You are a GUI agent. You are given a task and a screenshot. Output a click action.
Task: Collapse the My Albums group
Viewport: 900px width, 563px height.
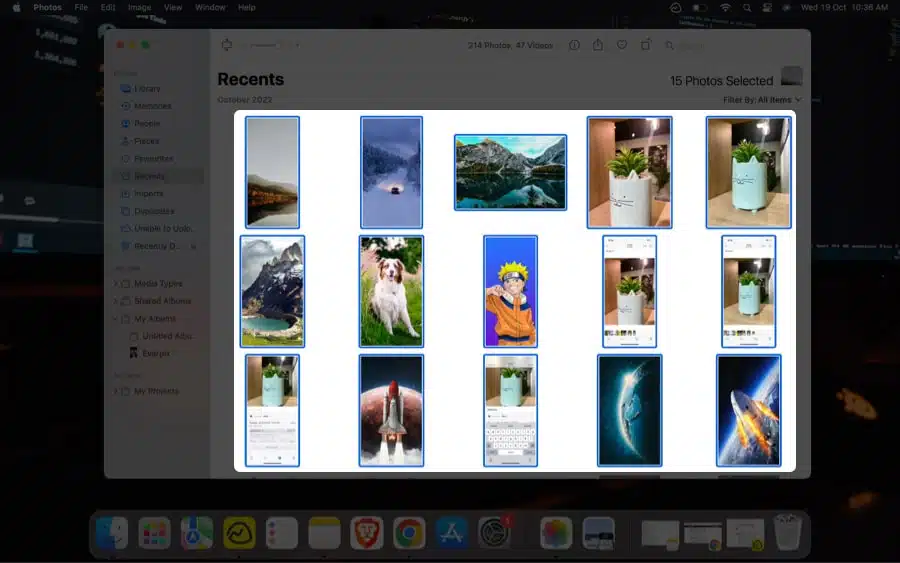tap(116, 319)
